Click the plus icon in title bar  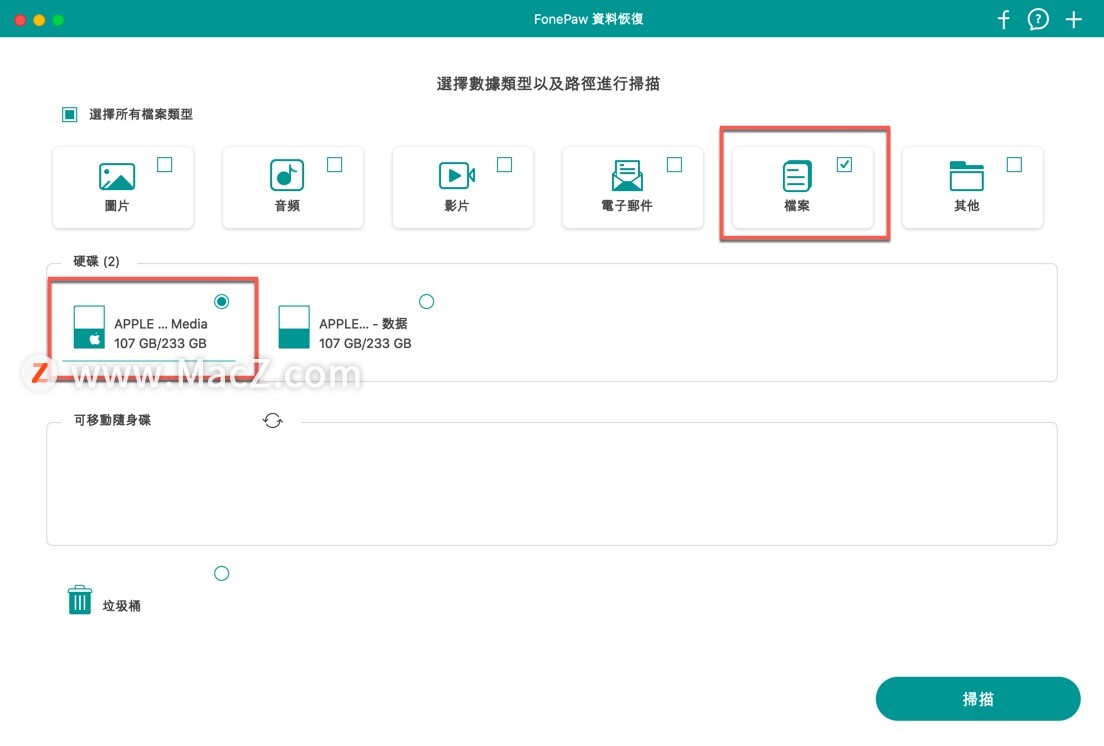click(x=1073, y=19)
